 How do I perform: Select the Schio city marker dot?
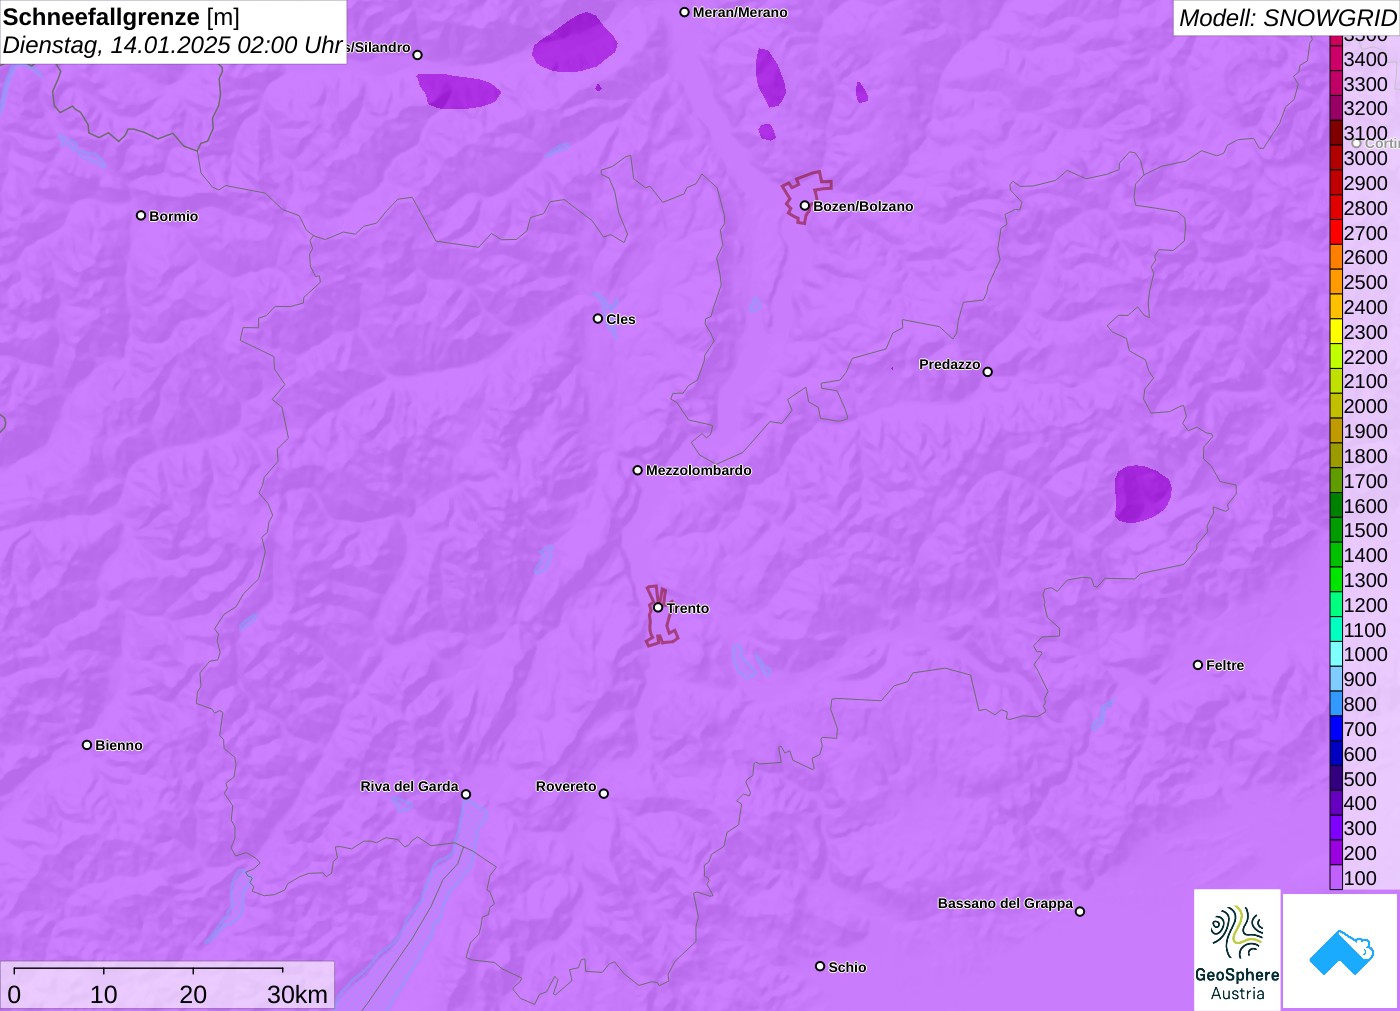820,967
